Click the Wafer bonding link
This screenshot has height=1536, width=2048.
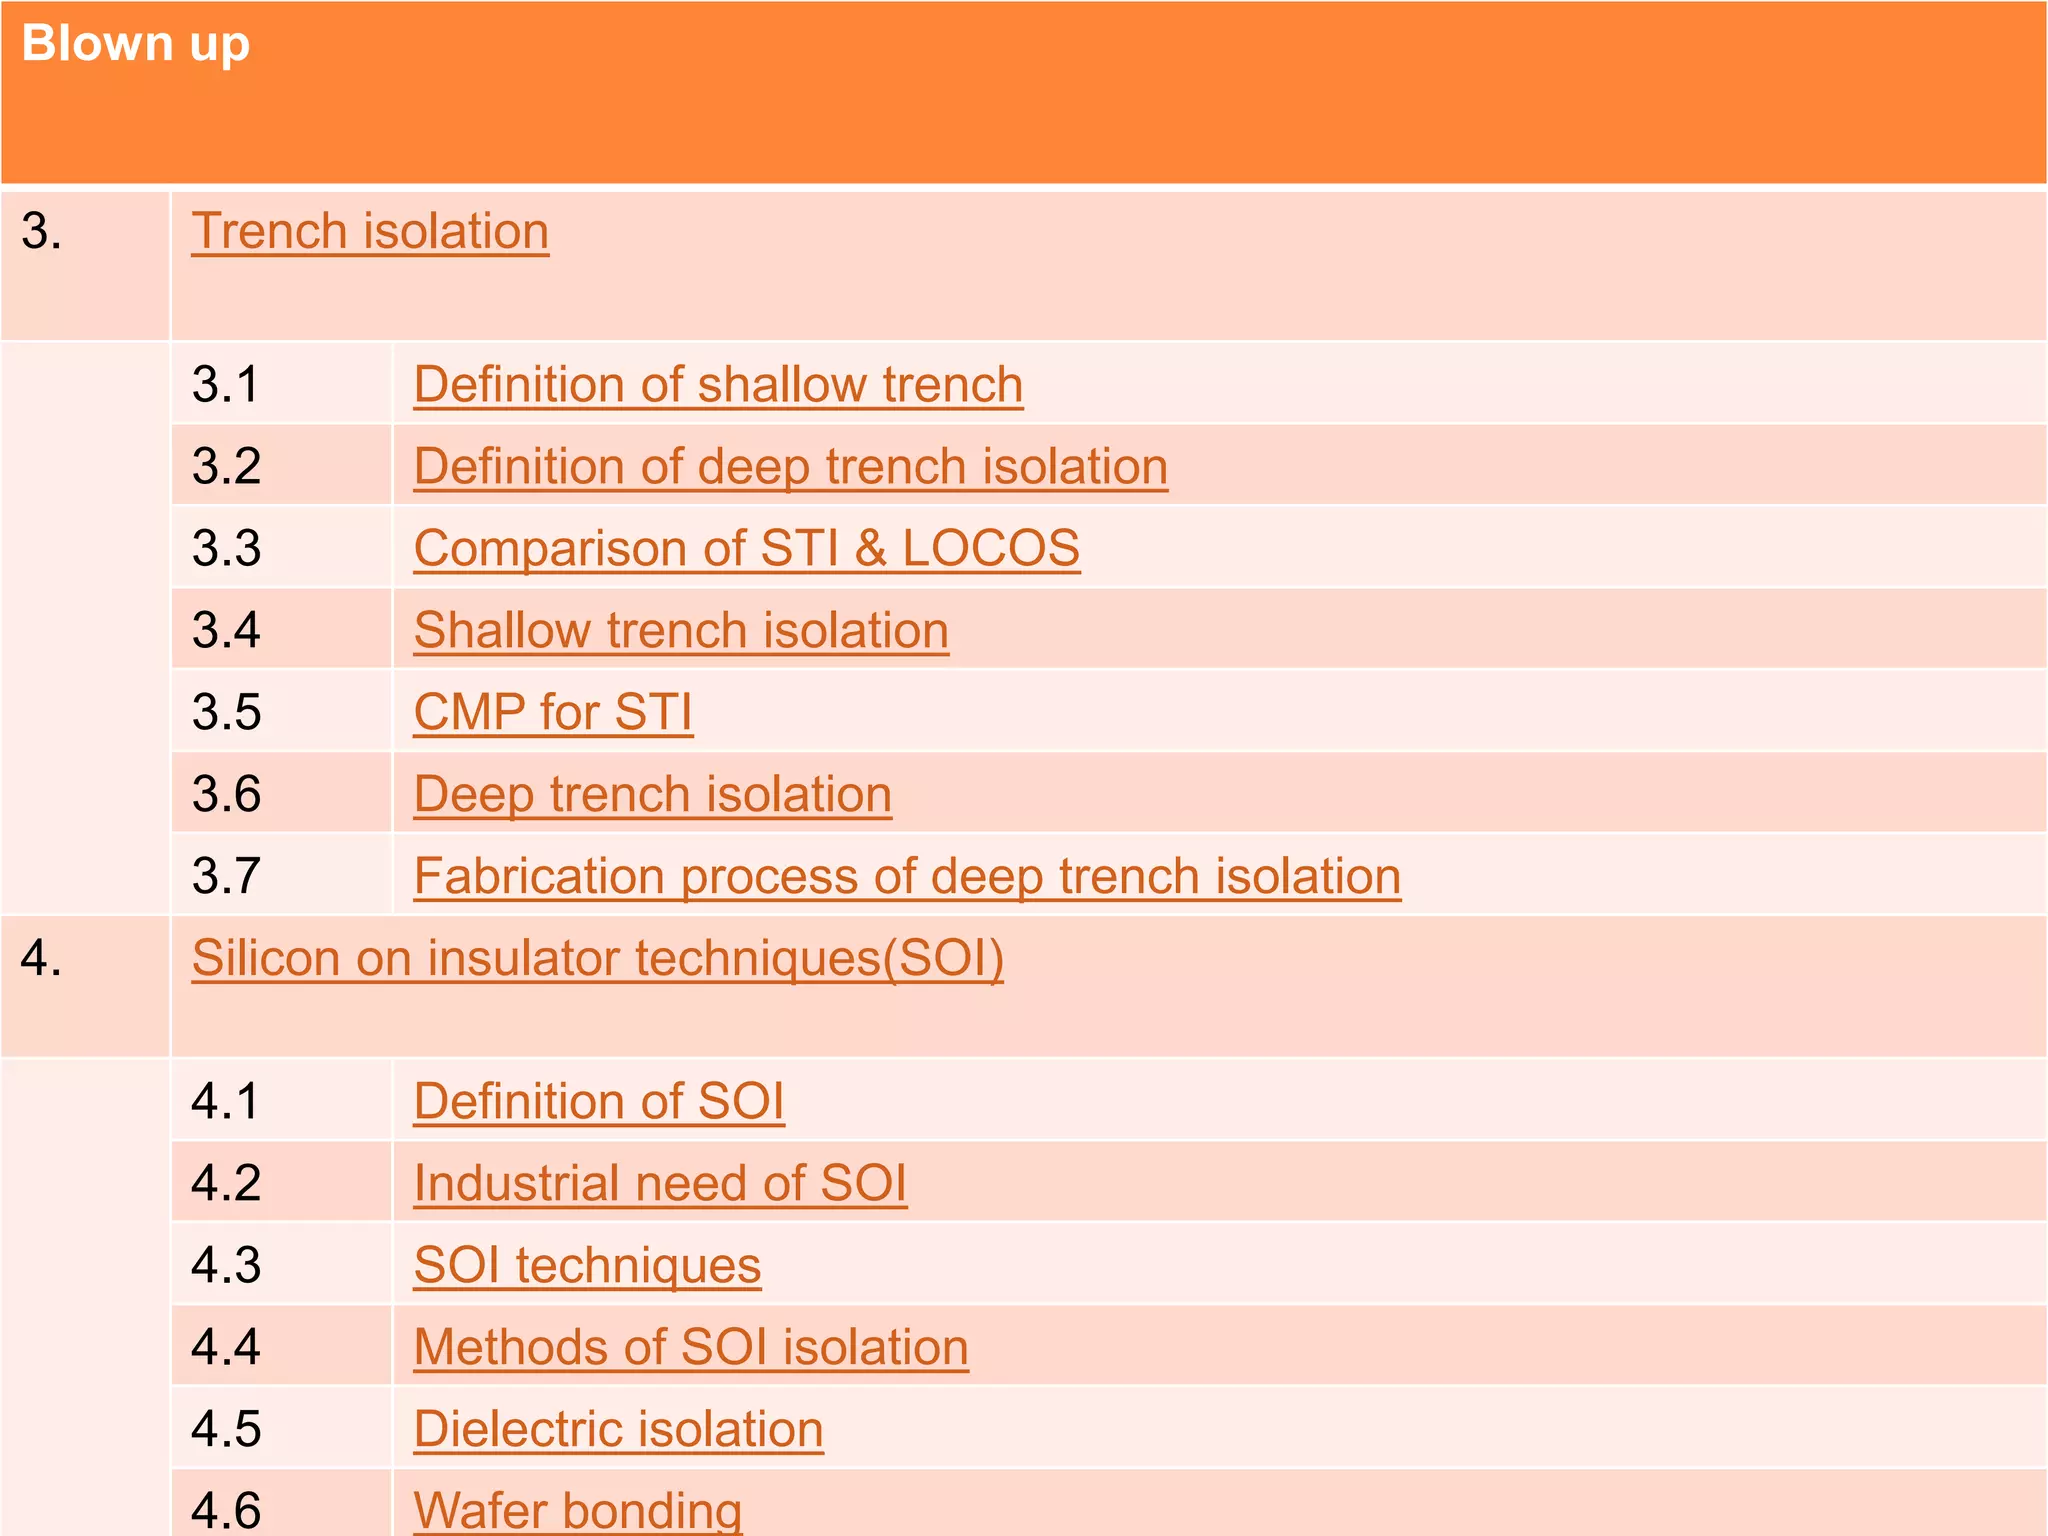click(x=578, y=1510)
